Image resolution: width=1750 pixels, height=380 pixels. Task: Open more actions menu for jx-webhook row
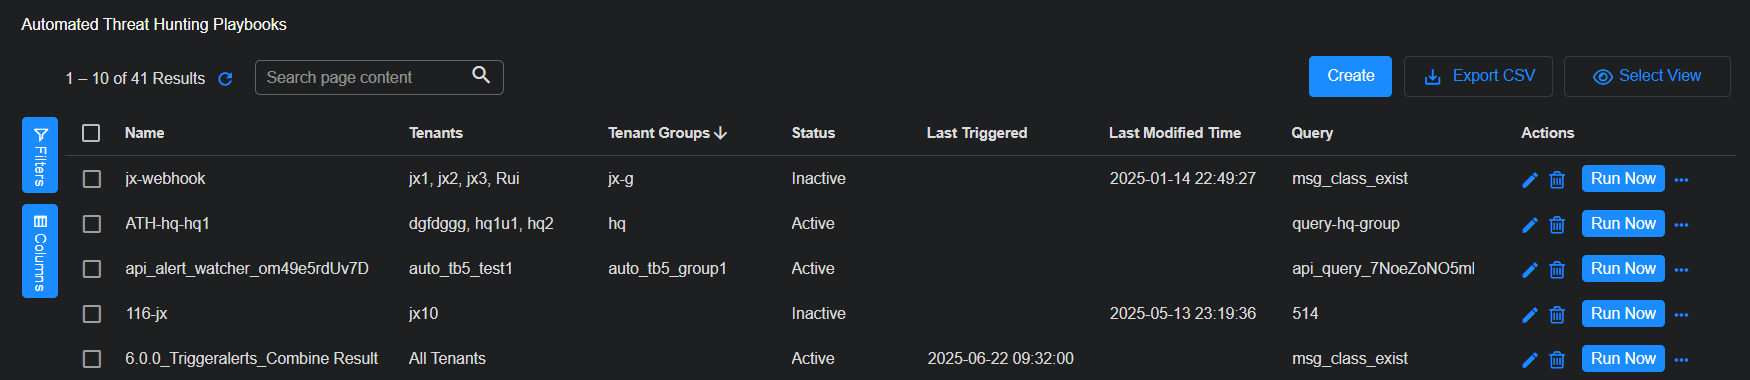[x=1681, y=180]
